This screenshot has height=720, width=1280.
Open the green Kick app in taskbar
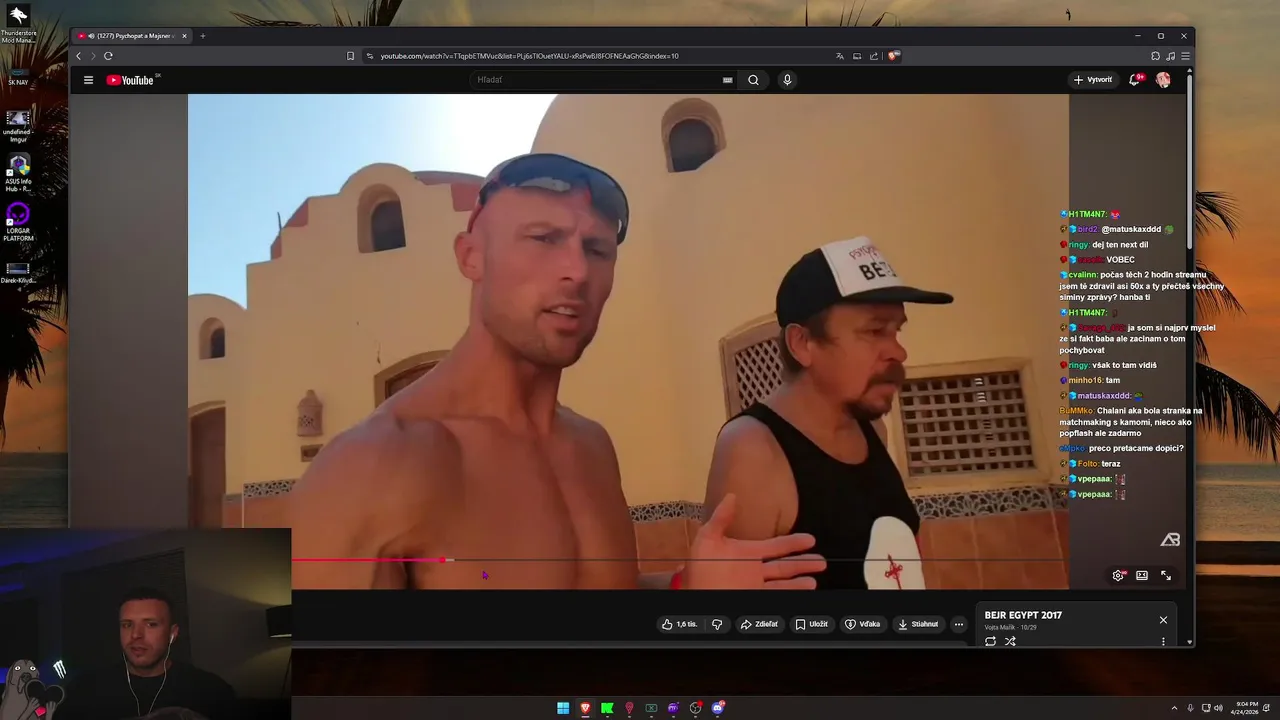pos(607,708)
